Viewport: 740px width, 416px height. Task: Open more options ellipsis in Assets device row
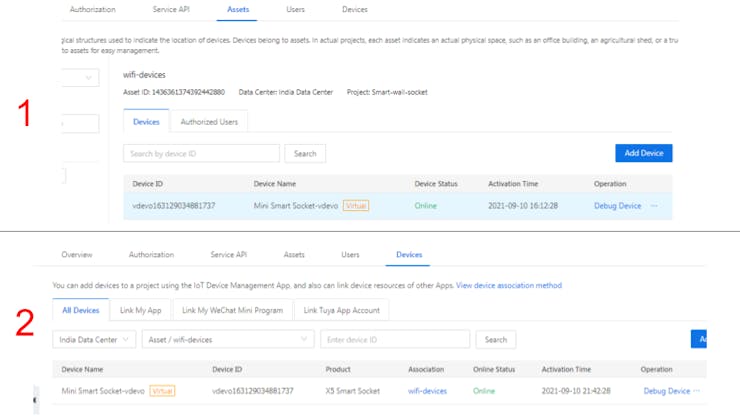pyautogui.click(x=654, y=206)
